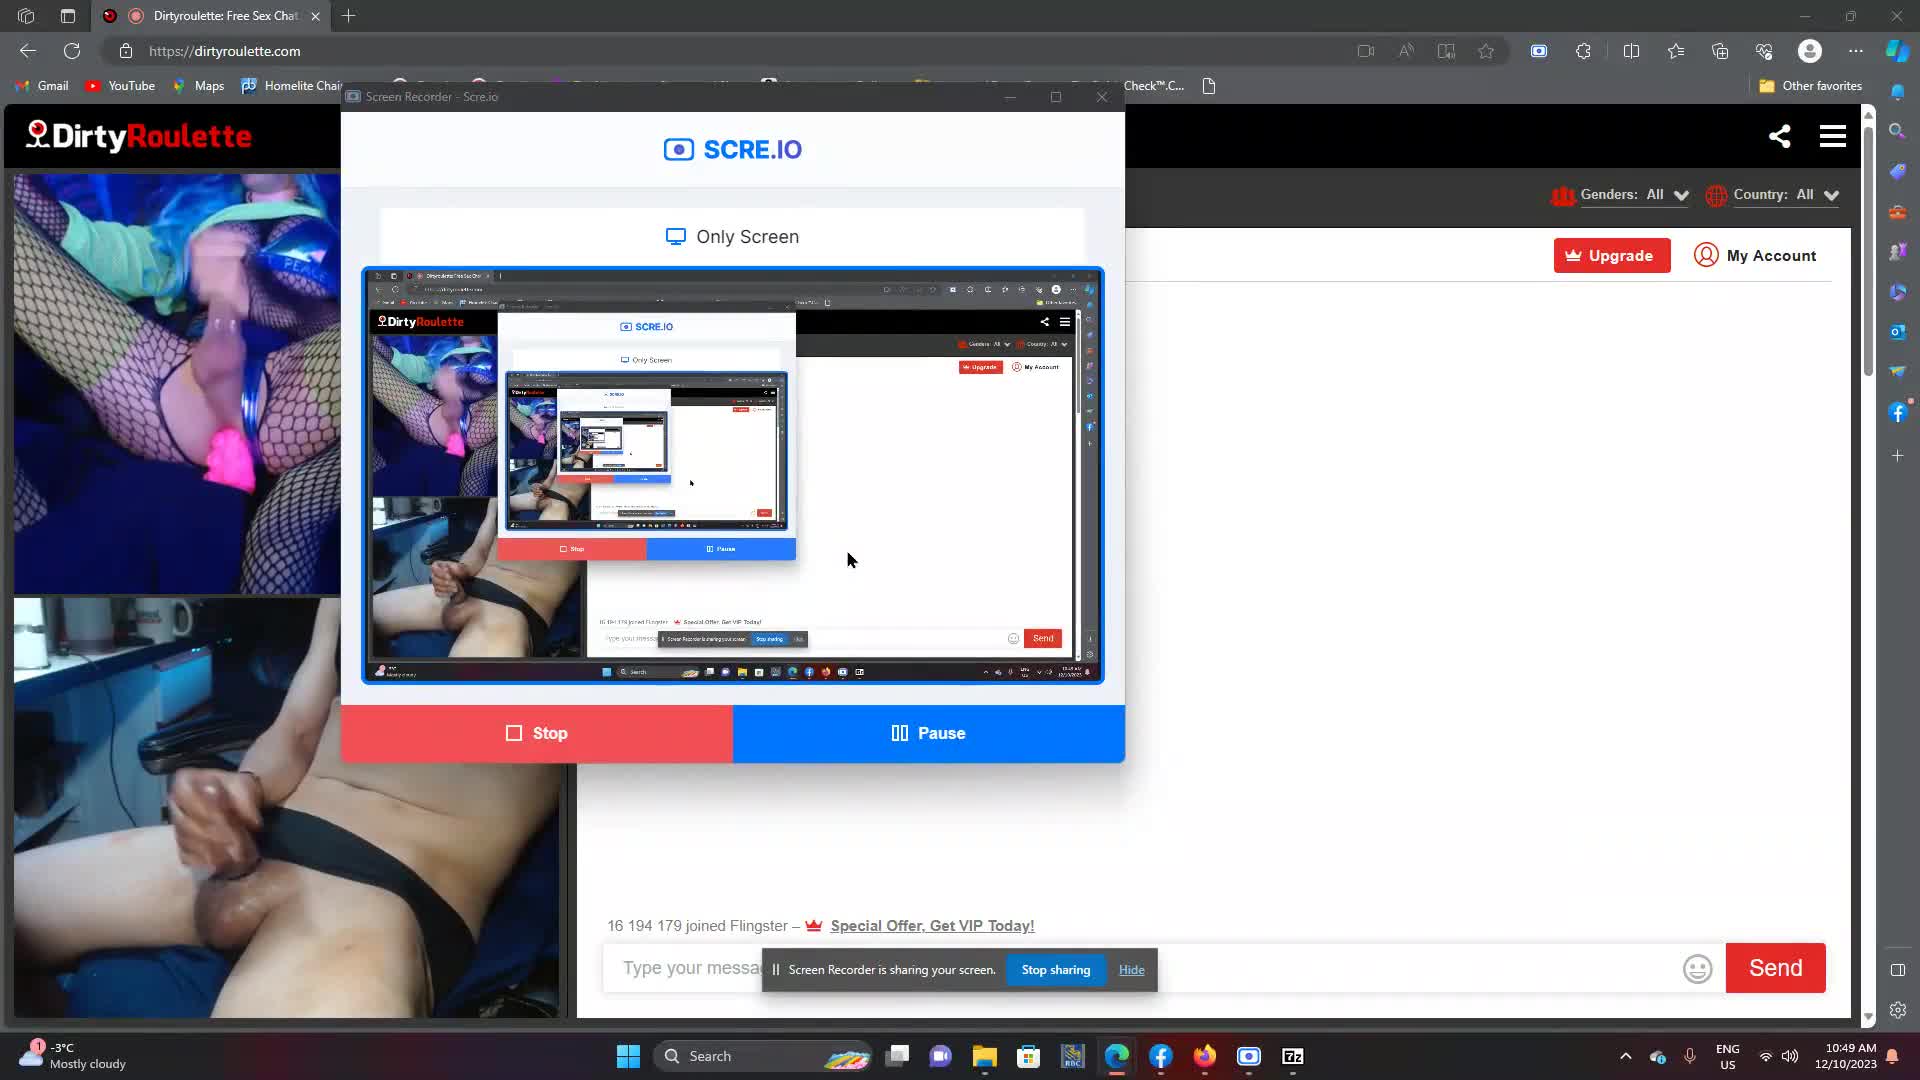
Task: Click the share icon in site header
Action: pos(1779,136)
